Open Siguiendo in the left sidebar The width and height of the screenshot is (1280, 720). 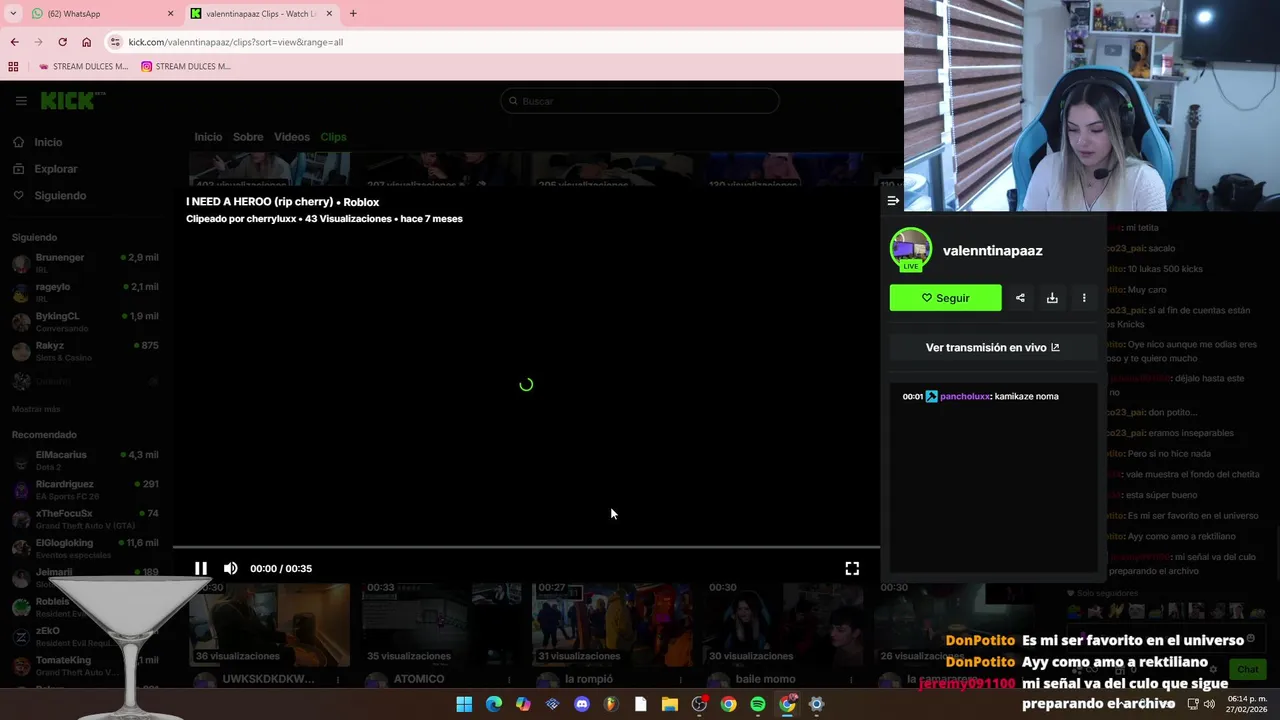click(60, 196)
